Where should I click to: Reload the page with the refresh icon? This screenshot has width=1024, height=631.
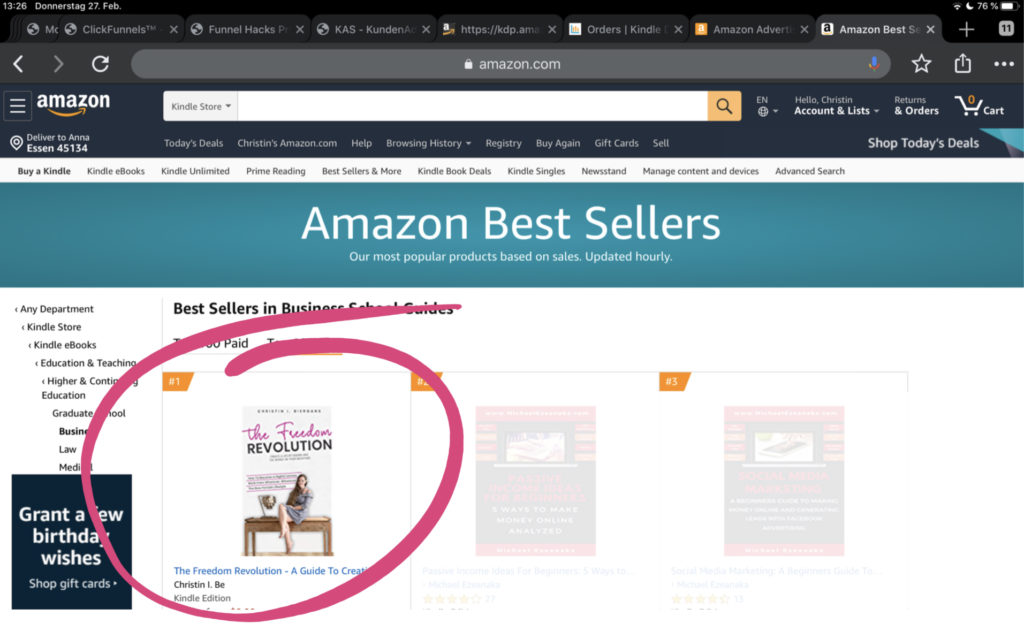100,64
